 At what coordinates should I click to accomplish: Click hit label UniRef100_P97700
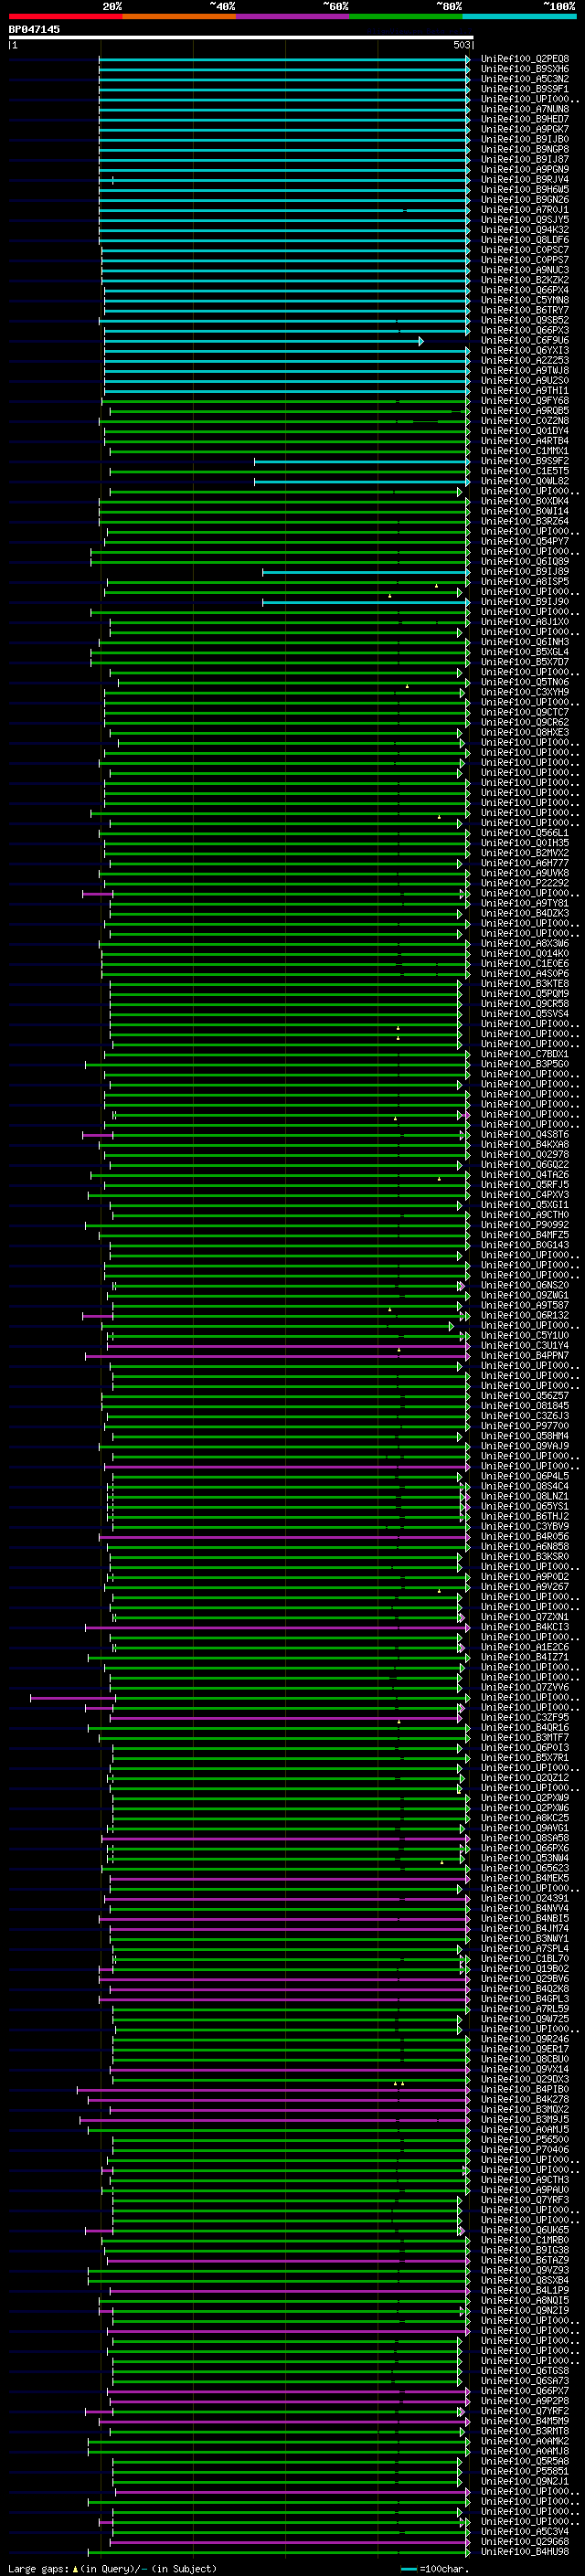[525, 1426]
